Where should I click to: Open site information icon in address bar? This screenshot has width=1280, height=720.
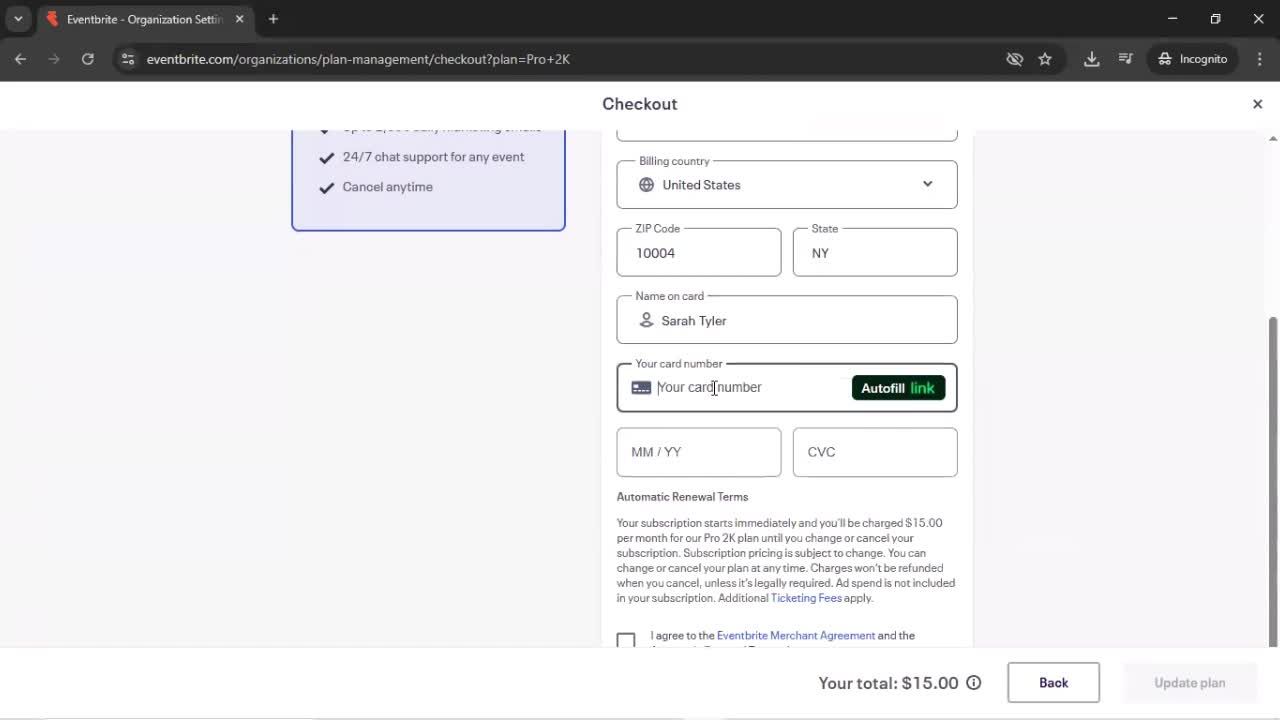pos(127,59)
